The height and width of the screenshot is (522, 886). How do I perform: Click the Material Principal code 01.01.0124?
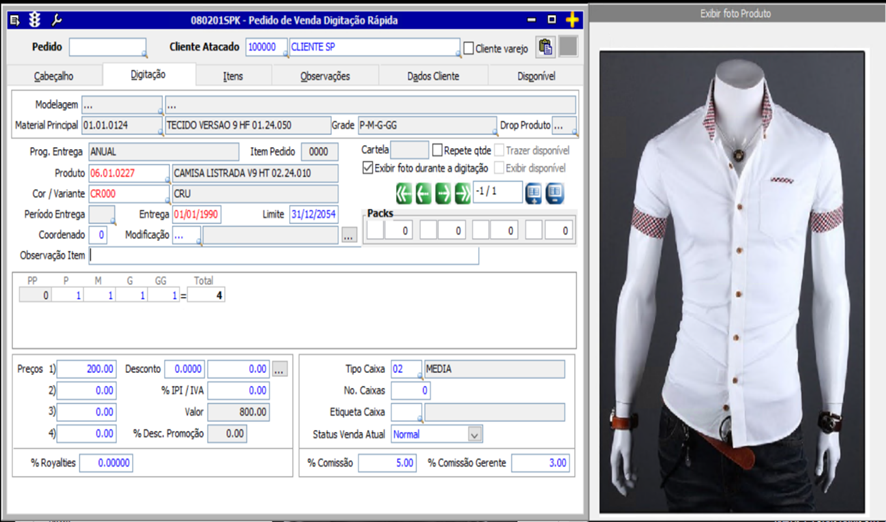pyautogui.click(x=122, y=125)
